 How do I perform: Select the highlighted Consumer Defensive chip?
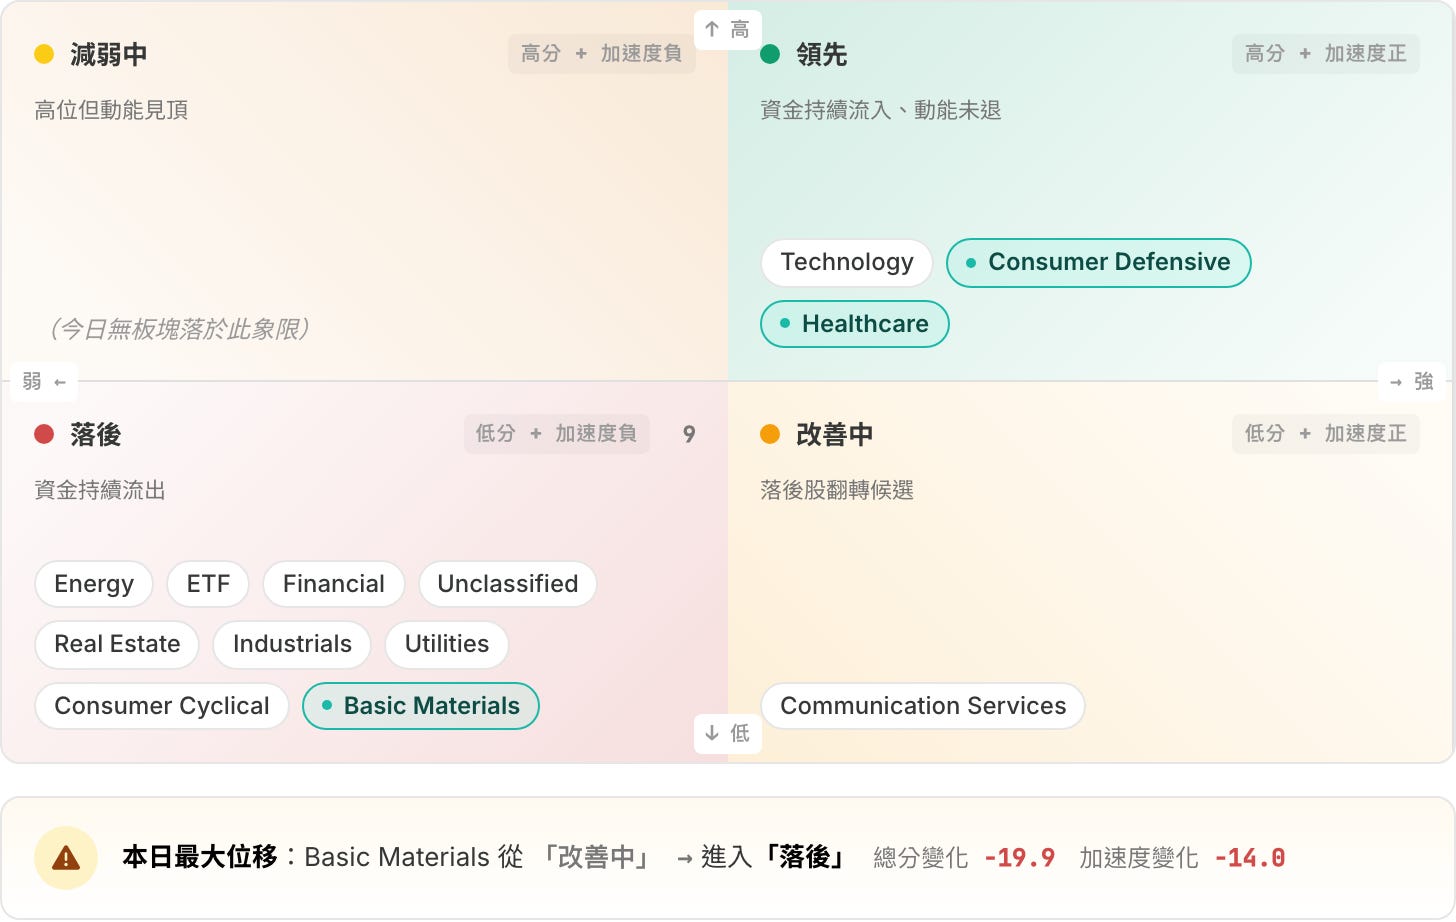coord(1099,262)
